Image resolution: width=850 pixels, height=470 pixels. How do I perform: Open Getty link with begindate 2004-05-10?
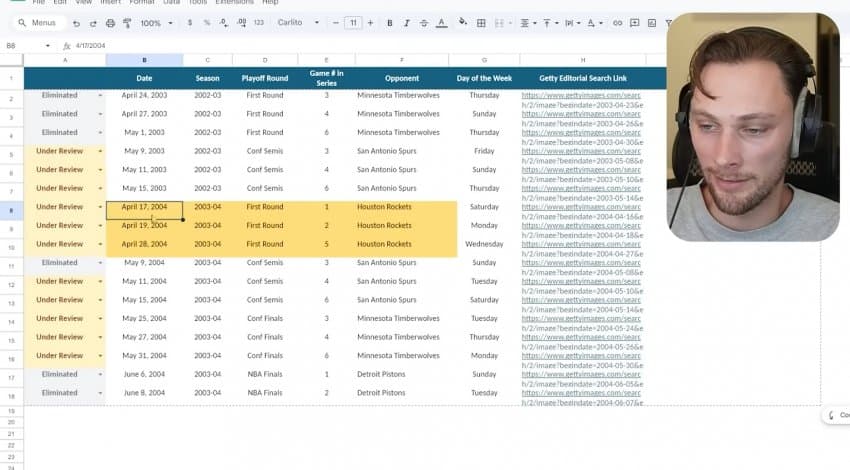tap(582, 286)
